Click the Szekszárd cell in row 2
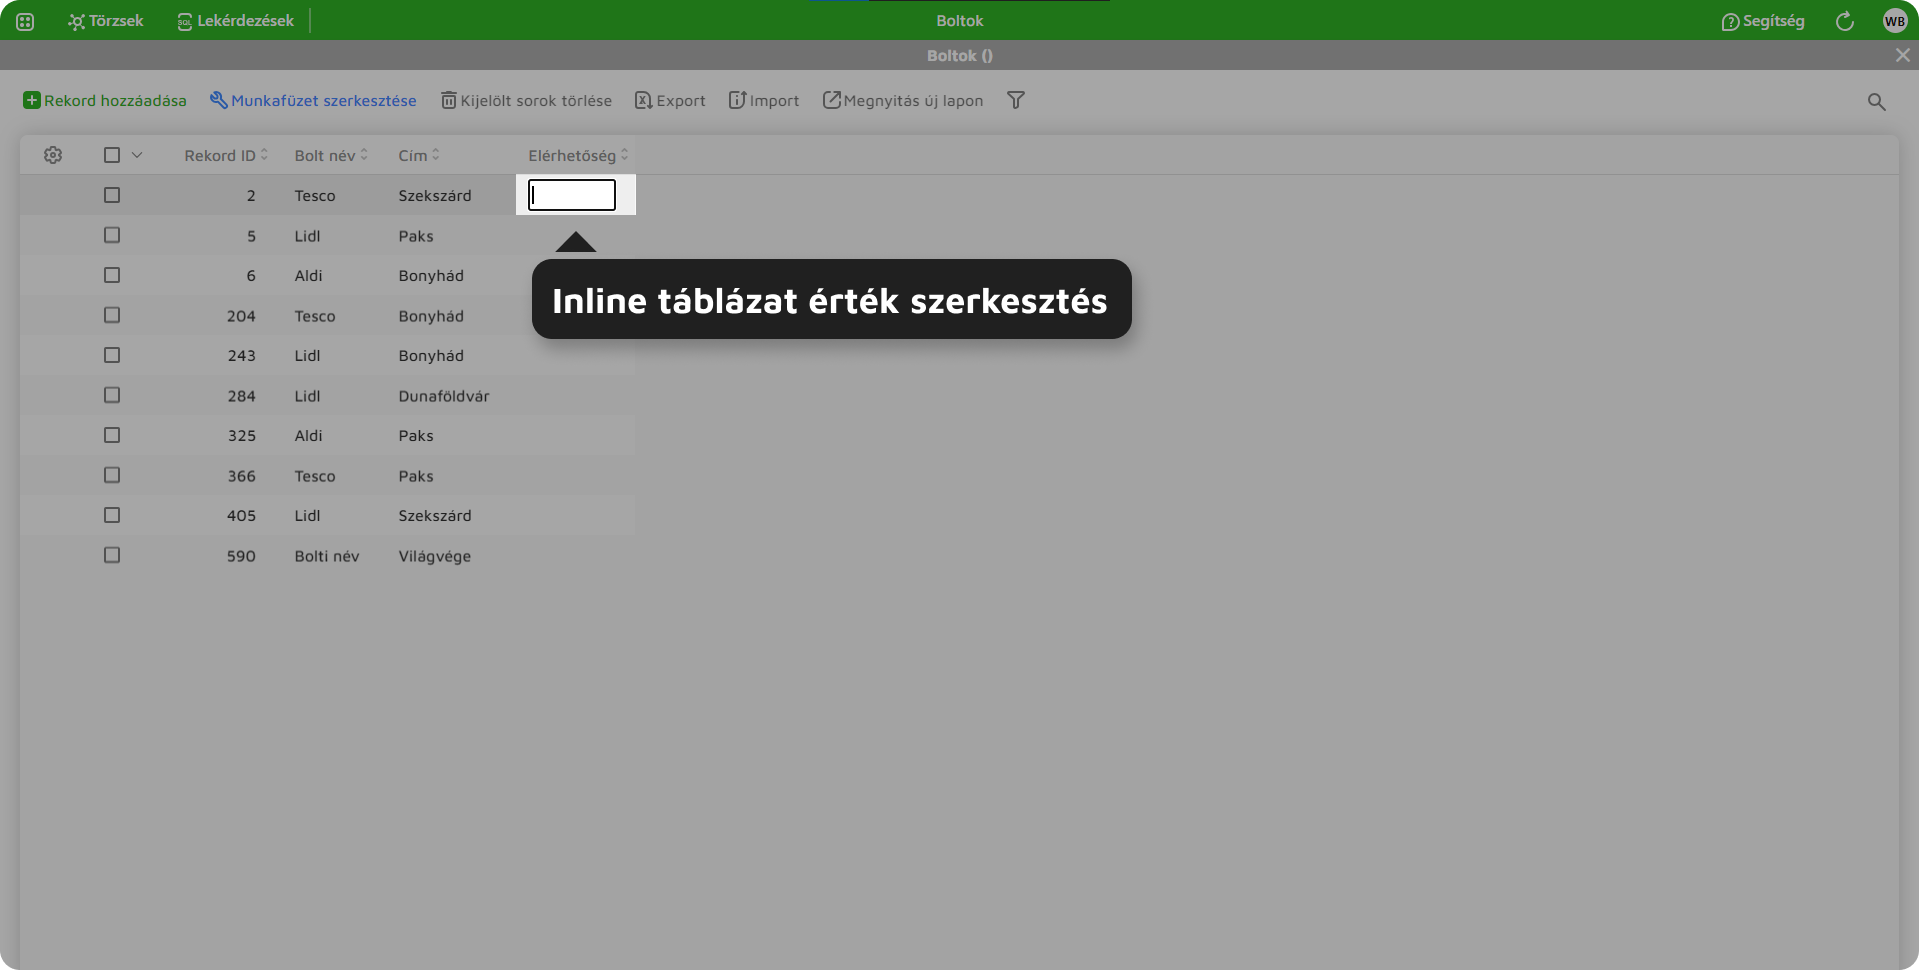The height and width of the screenshot is (970, 1919). pos(435,195)
